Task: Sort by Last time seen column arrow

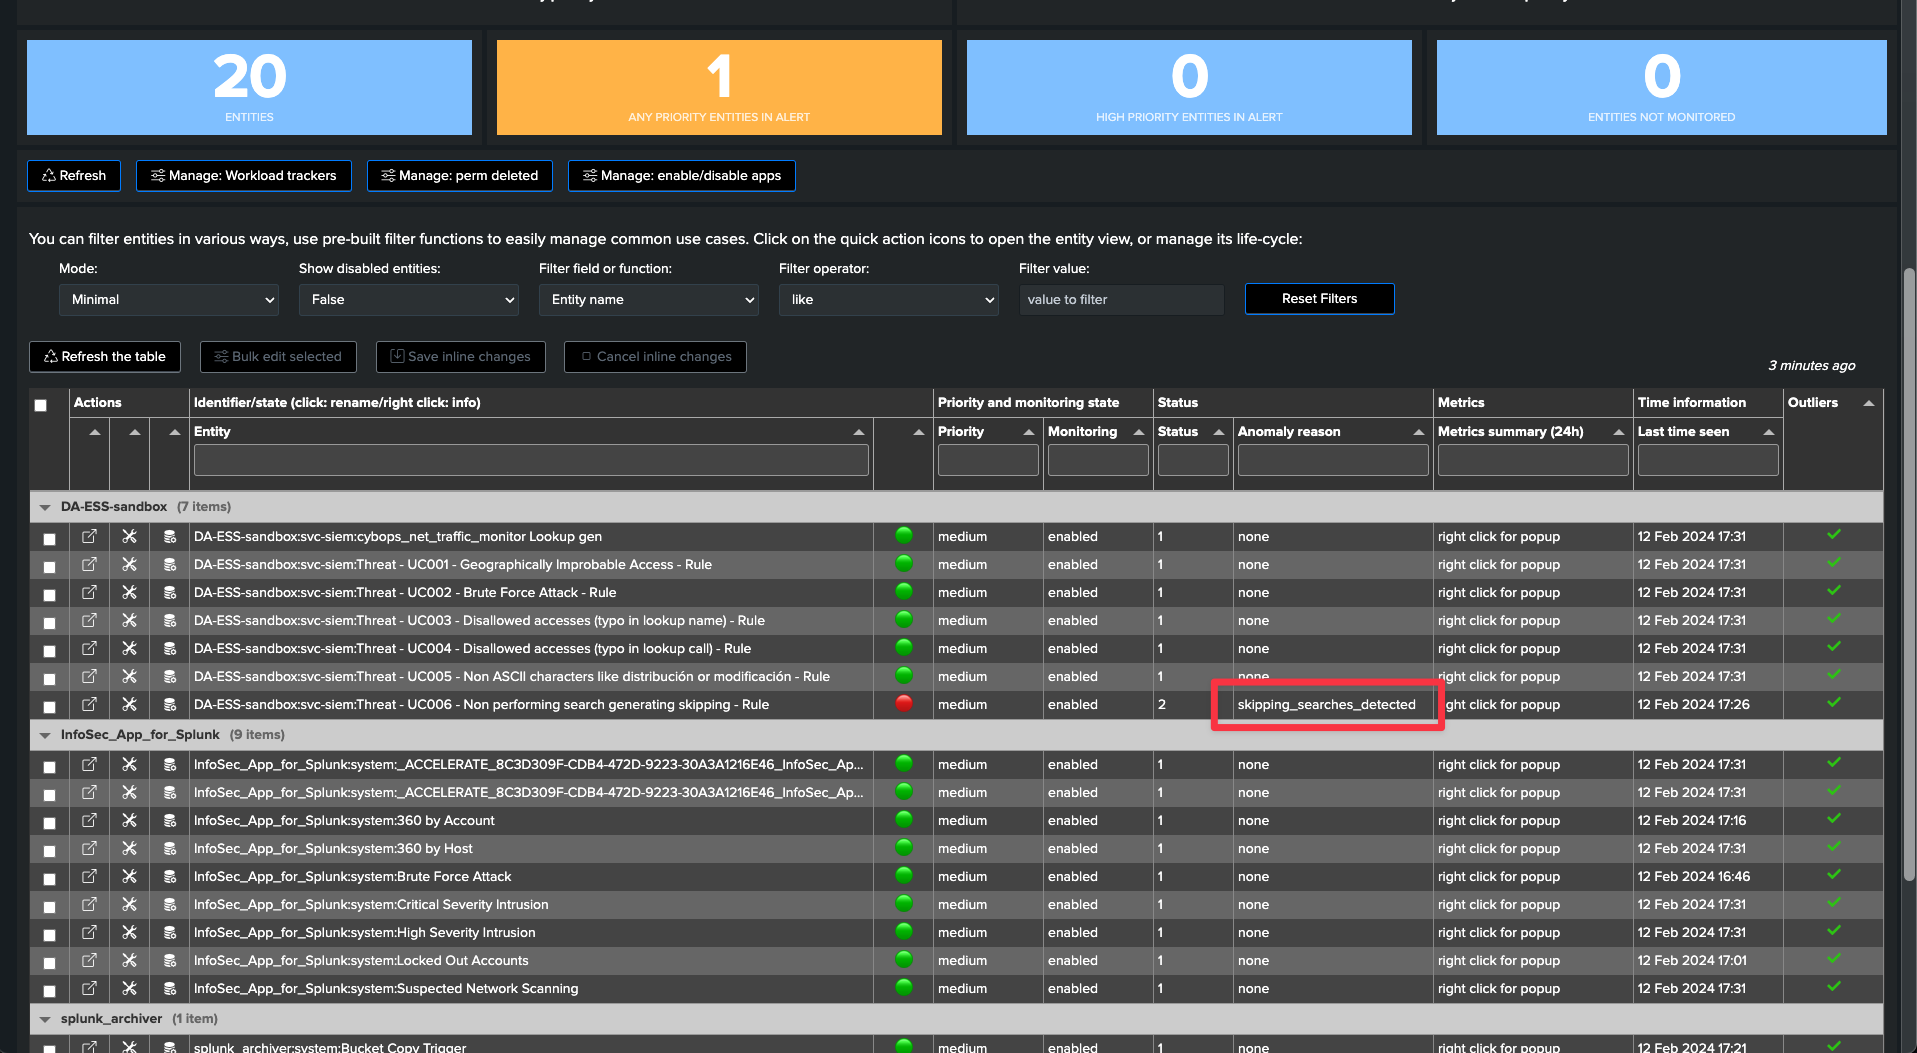Action: (x=1768, y=432)
